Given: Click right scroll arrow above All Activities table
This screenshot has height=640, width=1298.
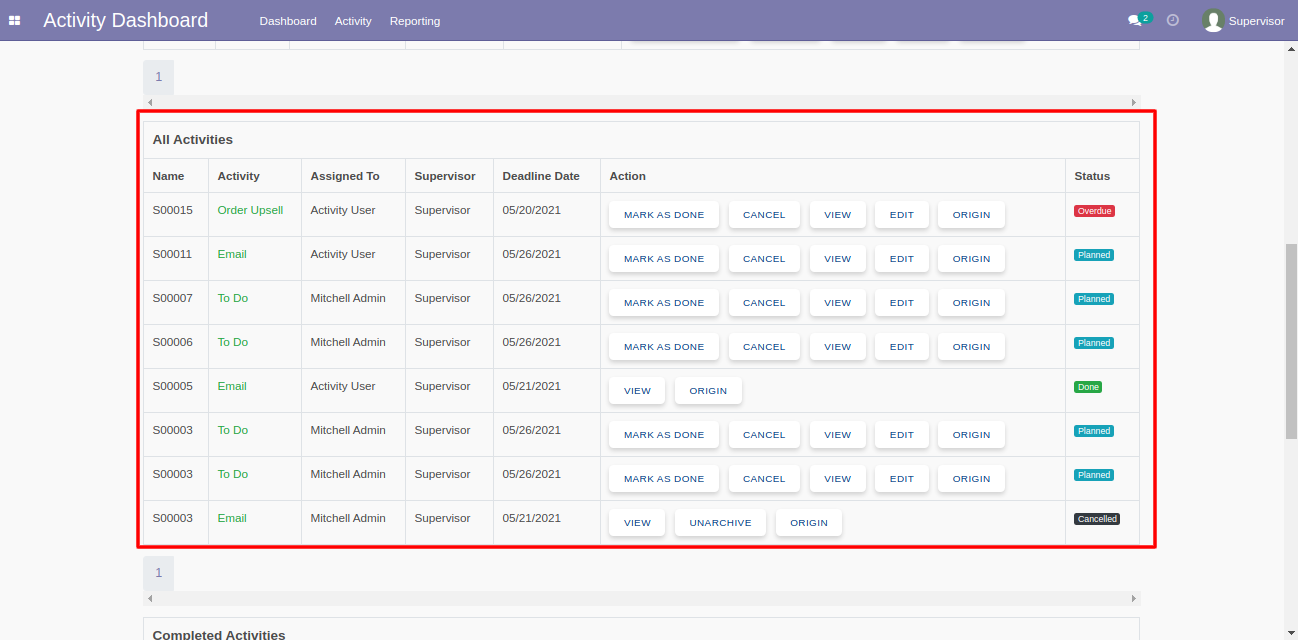Looking at the screenshot, I should 1134,102.
